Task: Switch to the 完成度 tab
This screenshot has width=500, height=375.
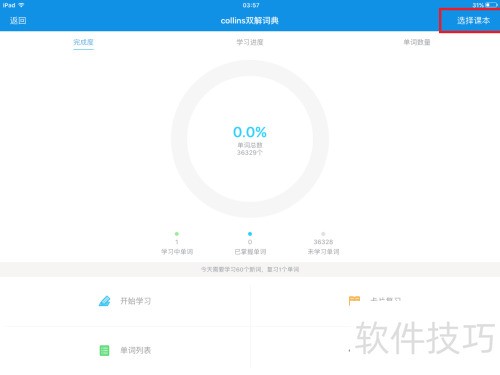Action: pos(83,42)
